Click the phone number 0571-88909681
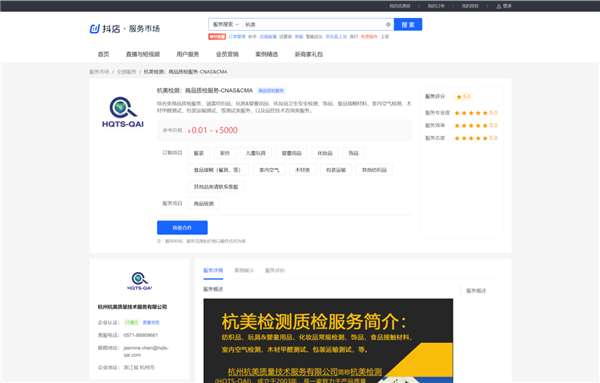 coord(141,335)
